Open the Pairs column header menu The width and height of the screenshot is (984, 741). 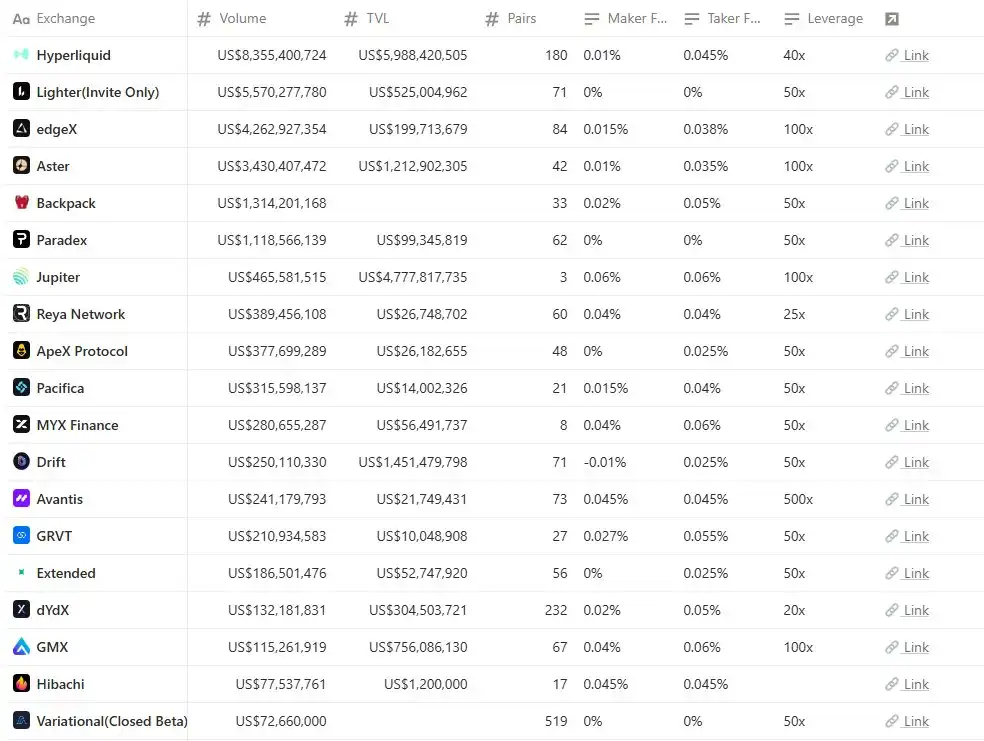(x=521, y=18)
